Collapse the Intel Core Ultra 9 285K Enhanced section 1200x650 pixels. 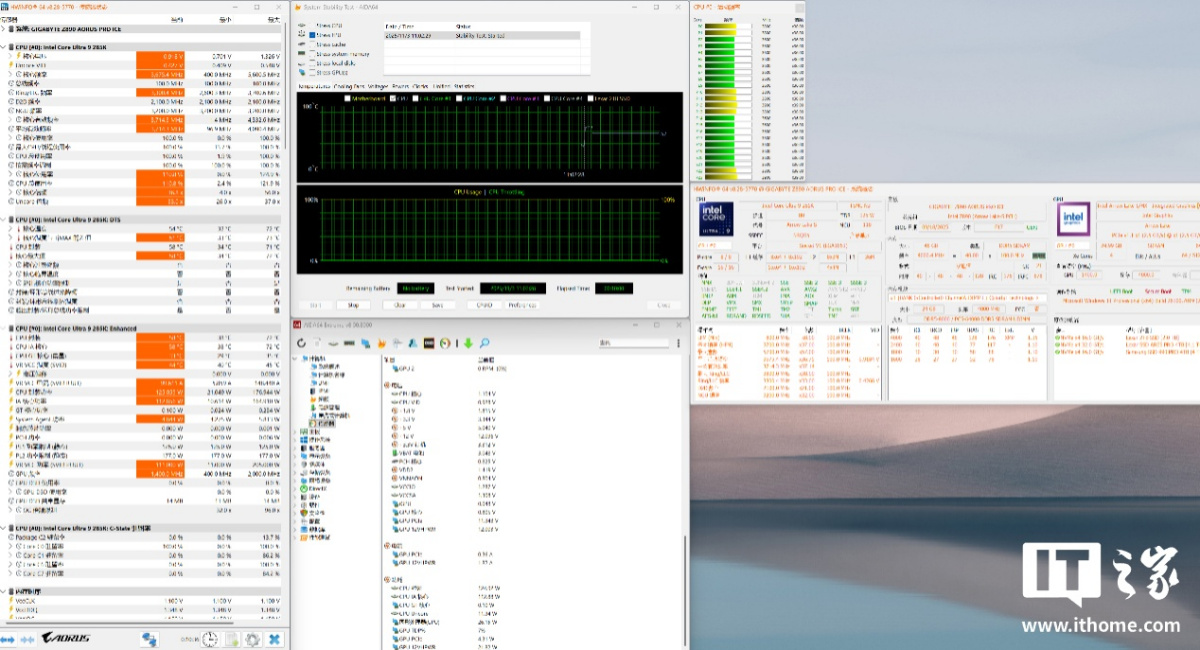4,328
